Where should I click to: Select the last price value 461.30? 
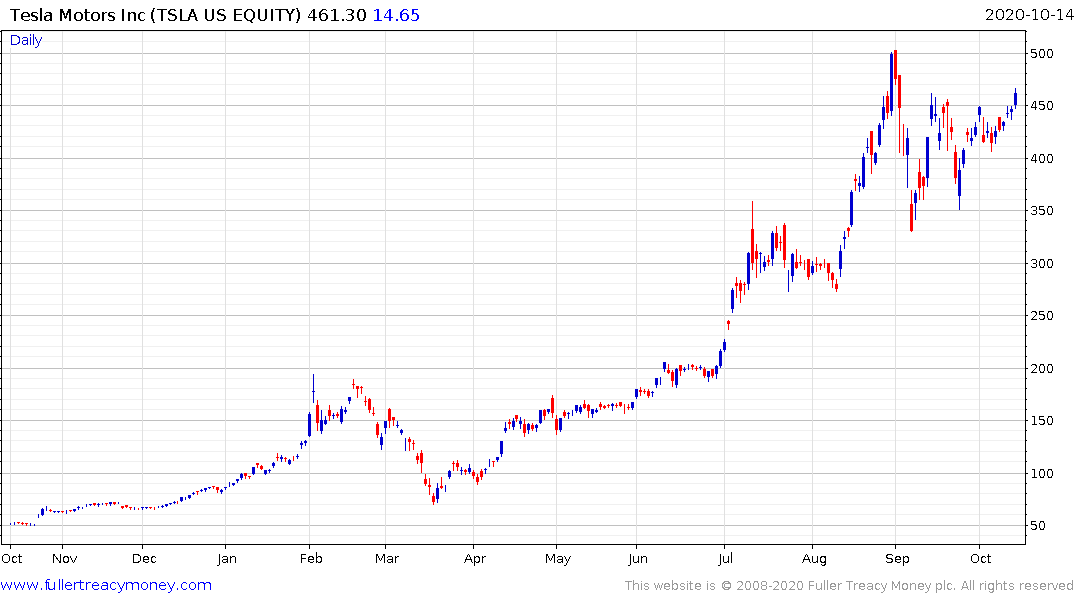tap(337, 15)
